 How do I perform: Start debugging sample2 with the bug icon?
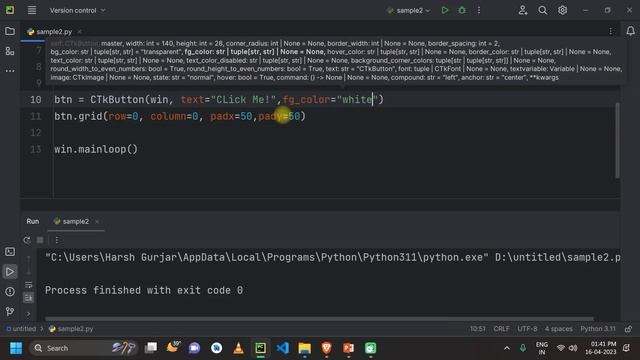462,10
